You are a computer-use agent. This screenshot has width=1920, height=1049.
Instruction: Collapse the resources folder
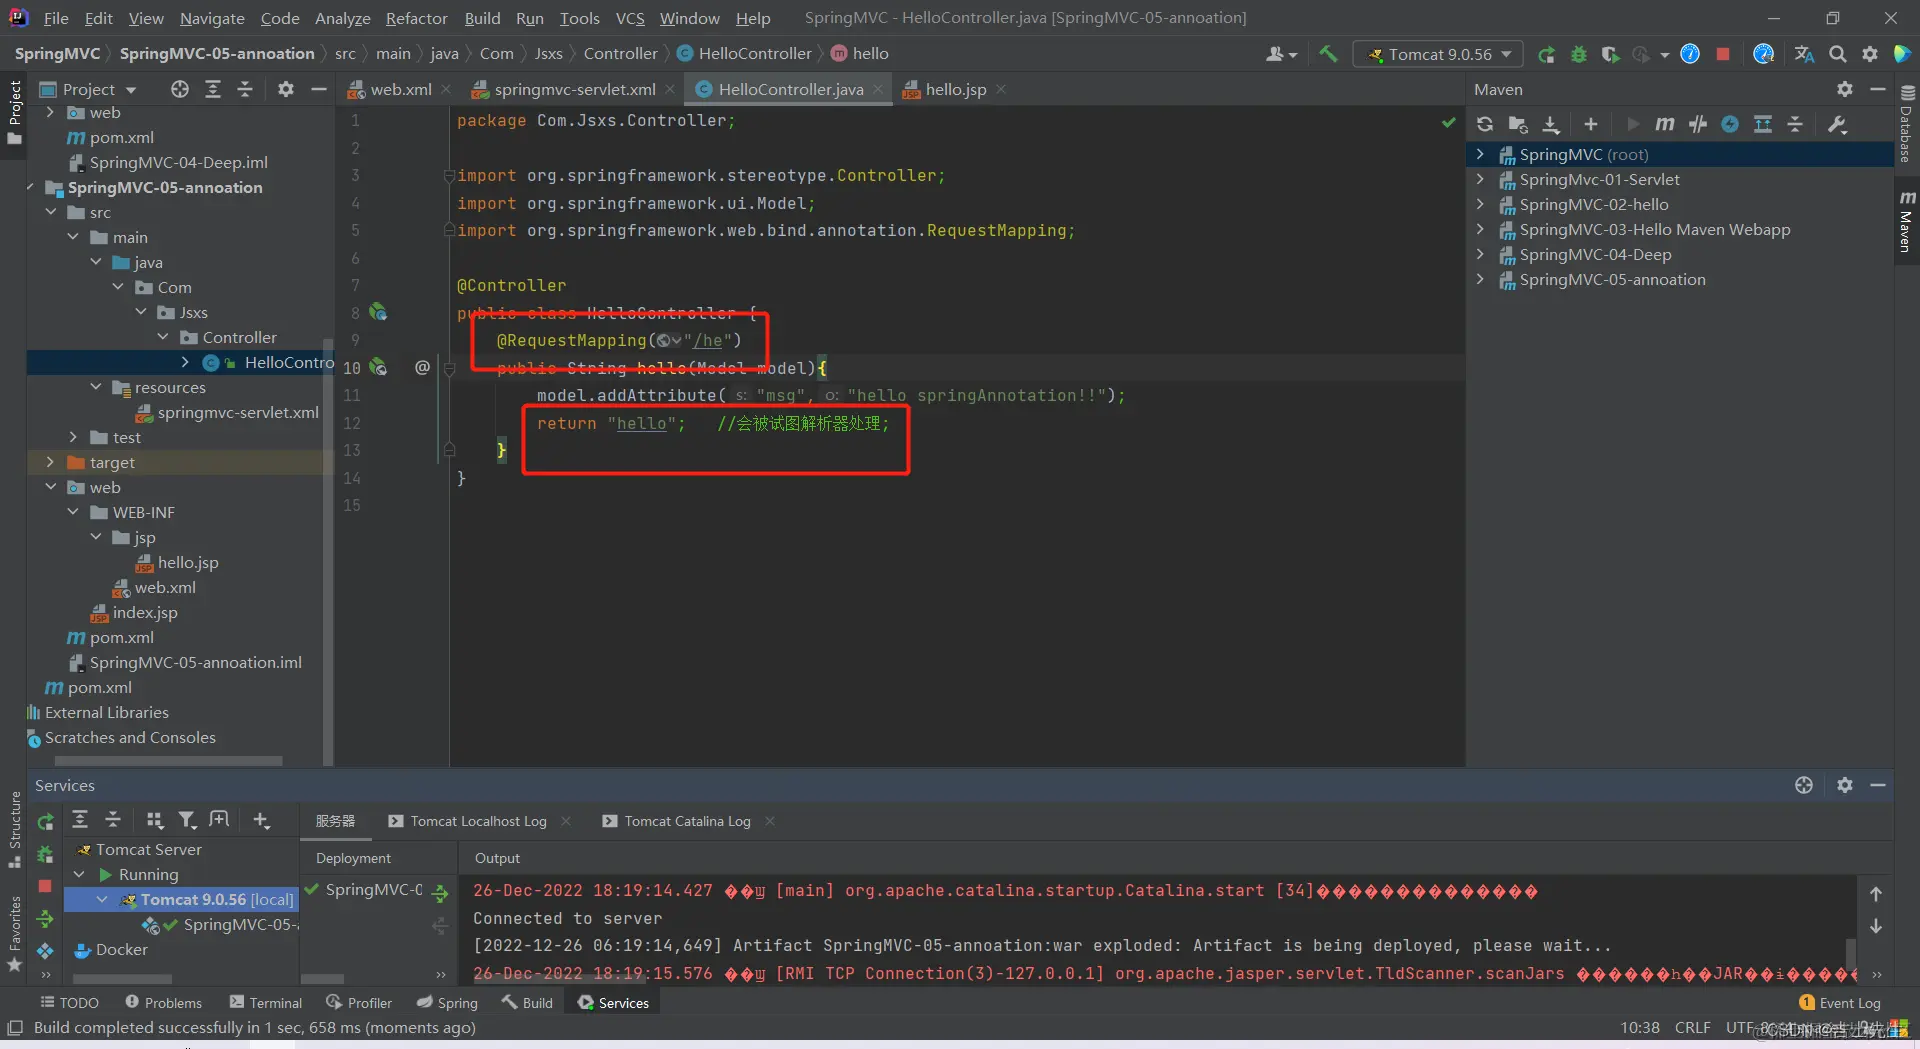tap(96, 387)
